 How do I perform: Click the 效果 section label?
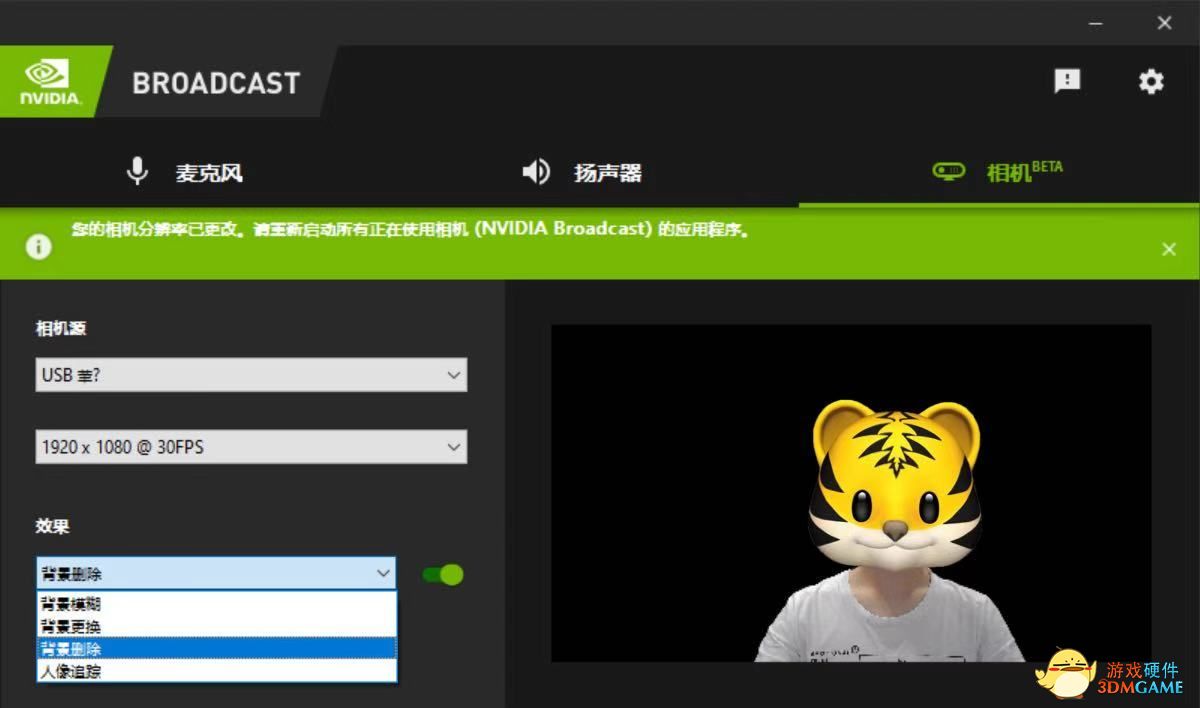(x=53, y=526)
